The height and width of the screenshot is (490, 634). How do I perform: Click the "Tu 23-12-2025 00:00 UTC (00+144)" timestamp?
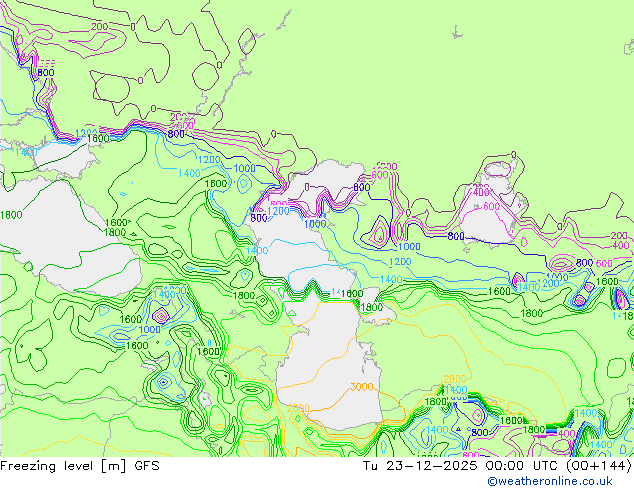pyautogui.click(x=497, y=466)
